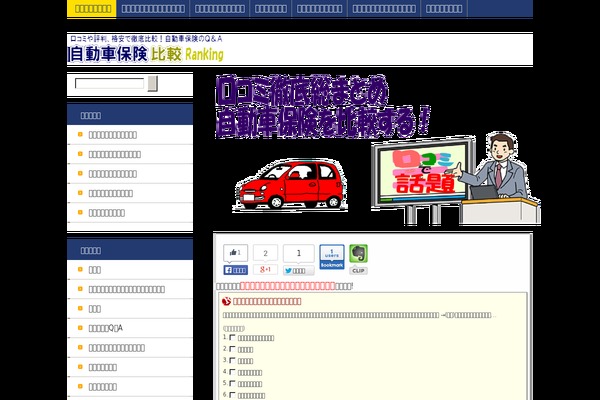Click the red poll icon beside survey title

point(227,300)
